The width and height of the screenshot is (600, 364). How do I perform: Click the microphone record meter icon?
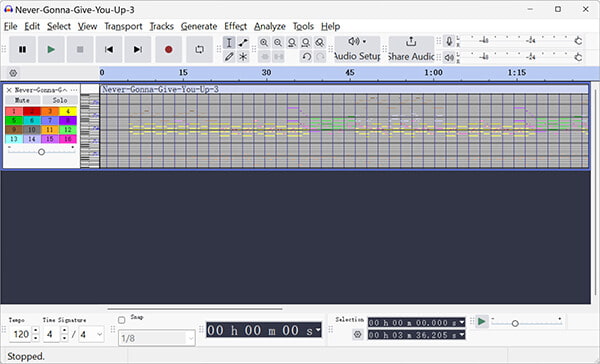[x=450, y=41]
